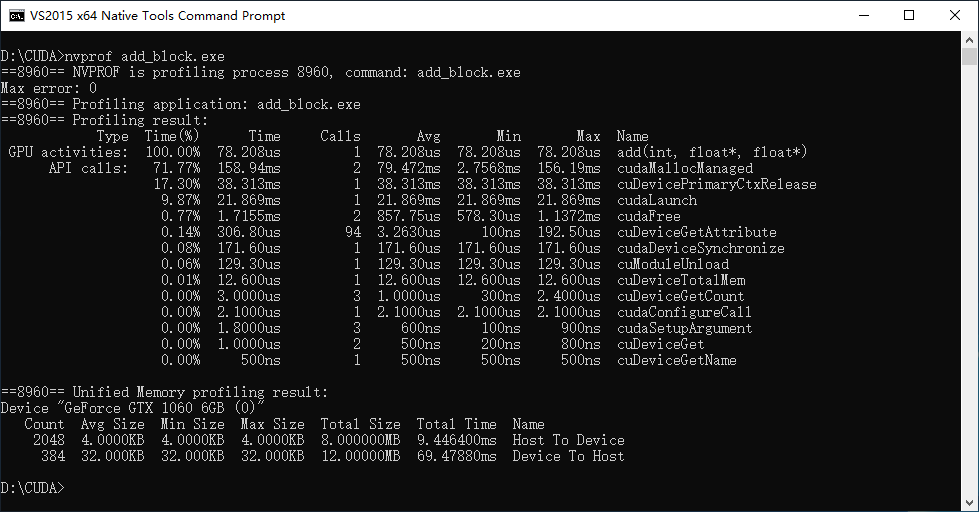
Task: Click the nvprof add_block.exe command line
Action: click(112, 56)
